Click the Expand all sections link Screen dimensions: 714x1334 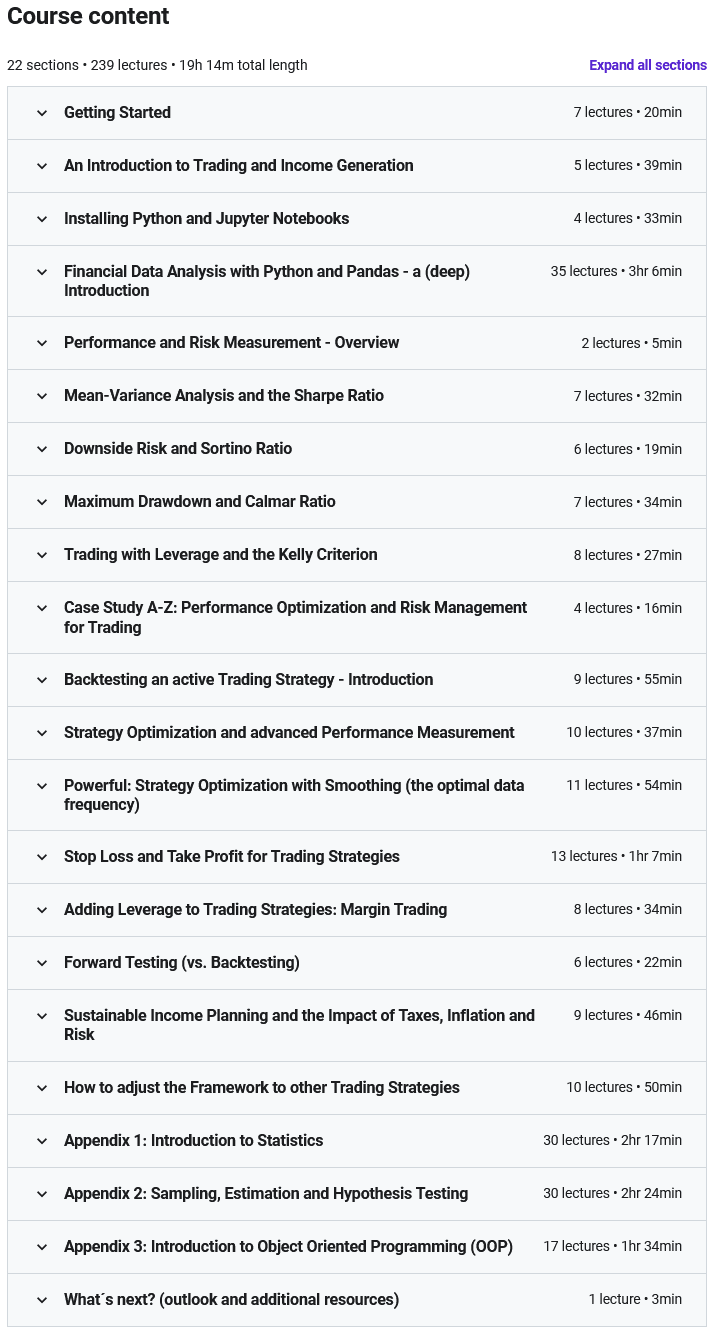pos(647,65)
